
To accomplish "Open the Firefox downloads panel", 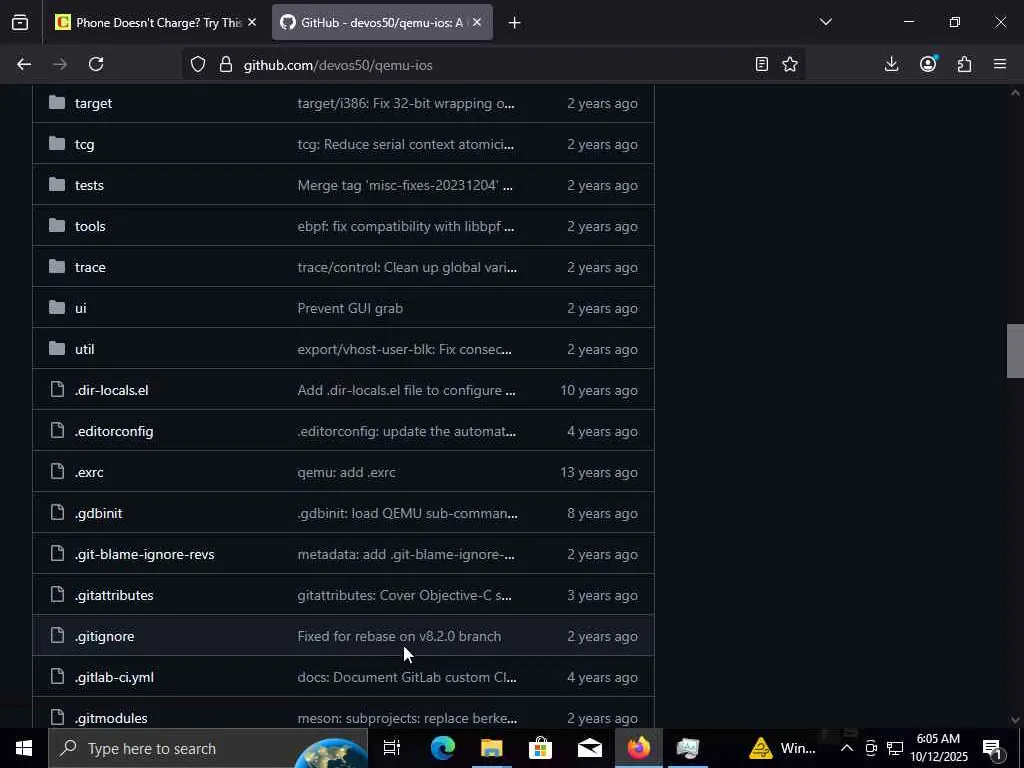I will click(x=891, y=64).
